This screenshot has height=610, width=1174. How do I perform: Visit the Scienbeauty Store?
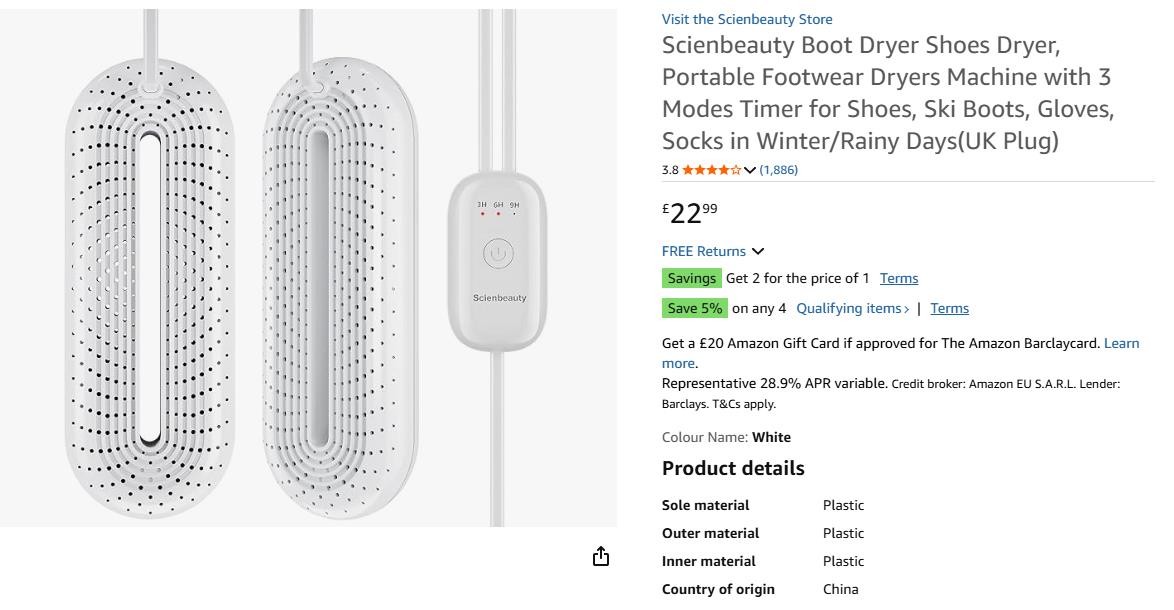[x=747, y=19]
